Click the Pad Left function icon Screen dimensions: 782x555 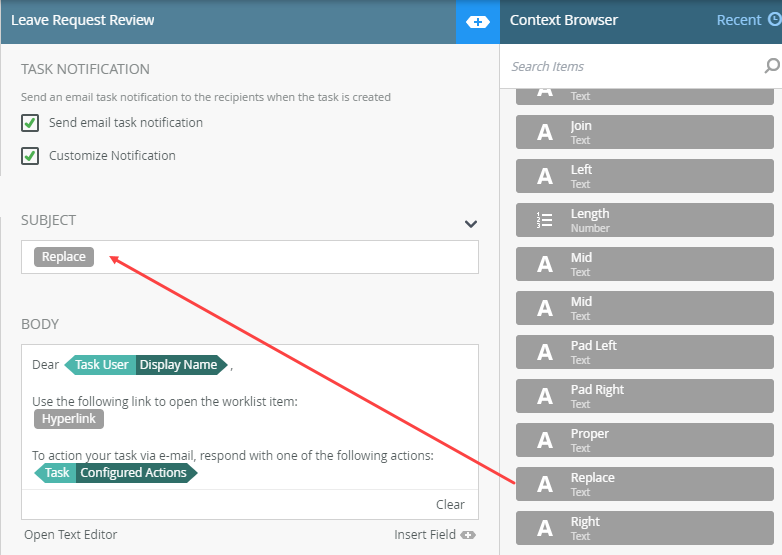click(x=545, y=352)
